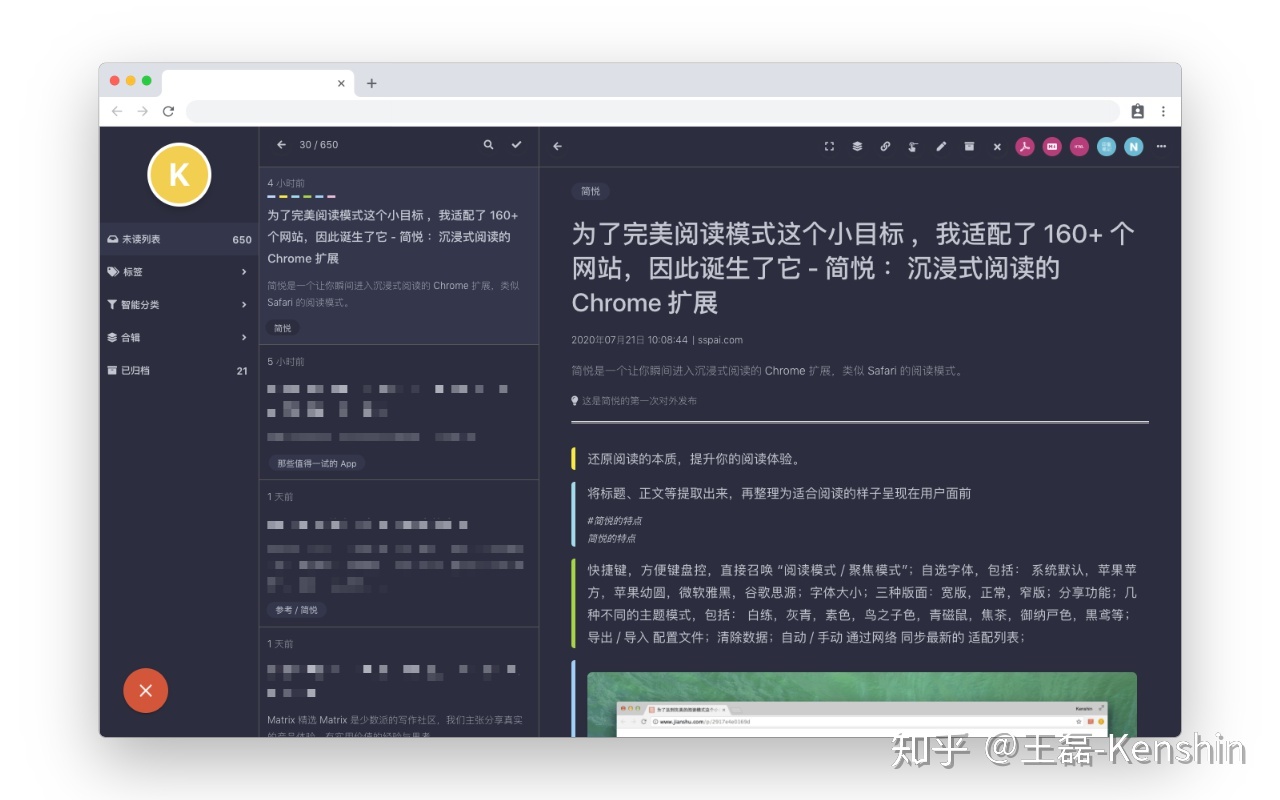Open the Matrix 精选 article in list
Viewport: 1280px width, 800px height.
(x=399, y=683)
